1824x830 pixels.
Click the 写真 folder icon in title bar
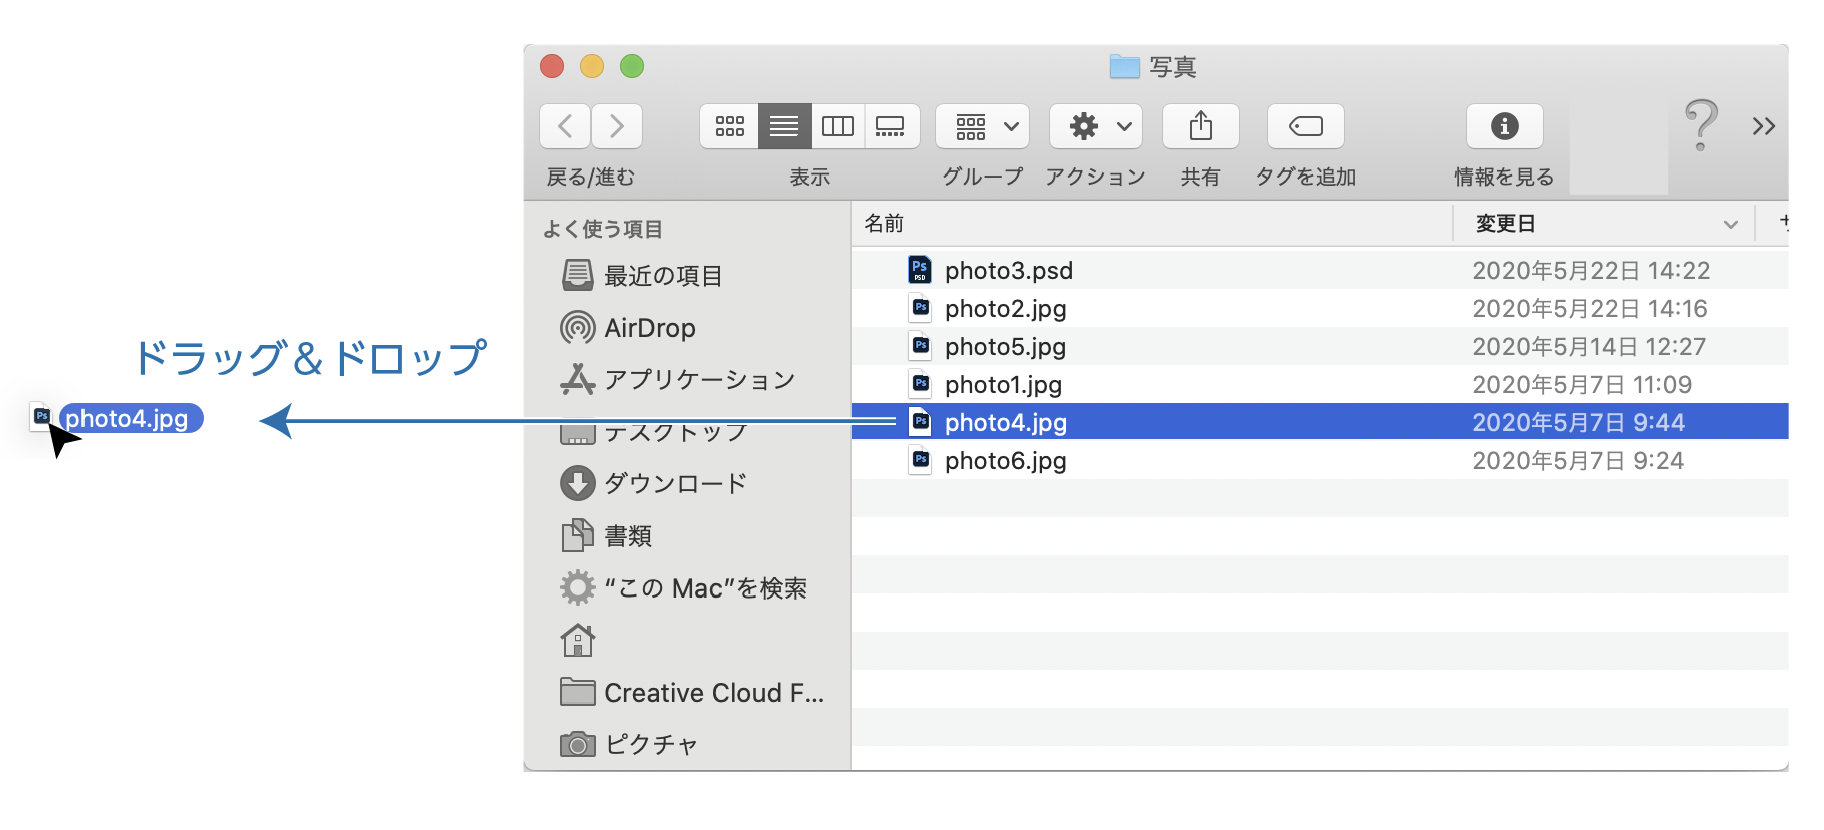click(1125, 67)
